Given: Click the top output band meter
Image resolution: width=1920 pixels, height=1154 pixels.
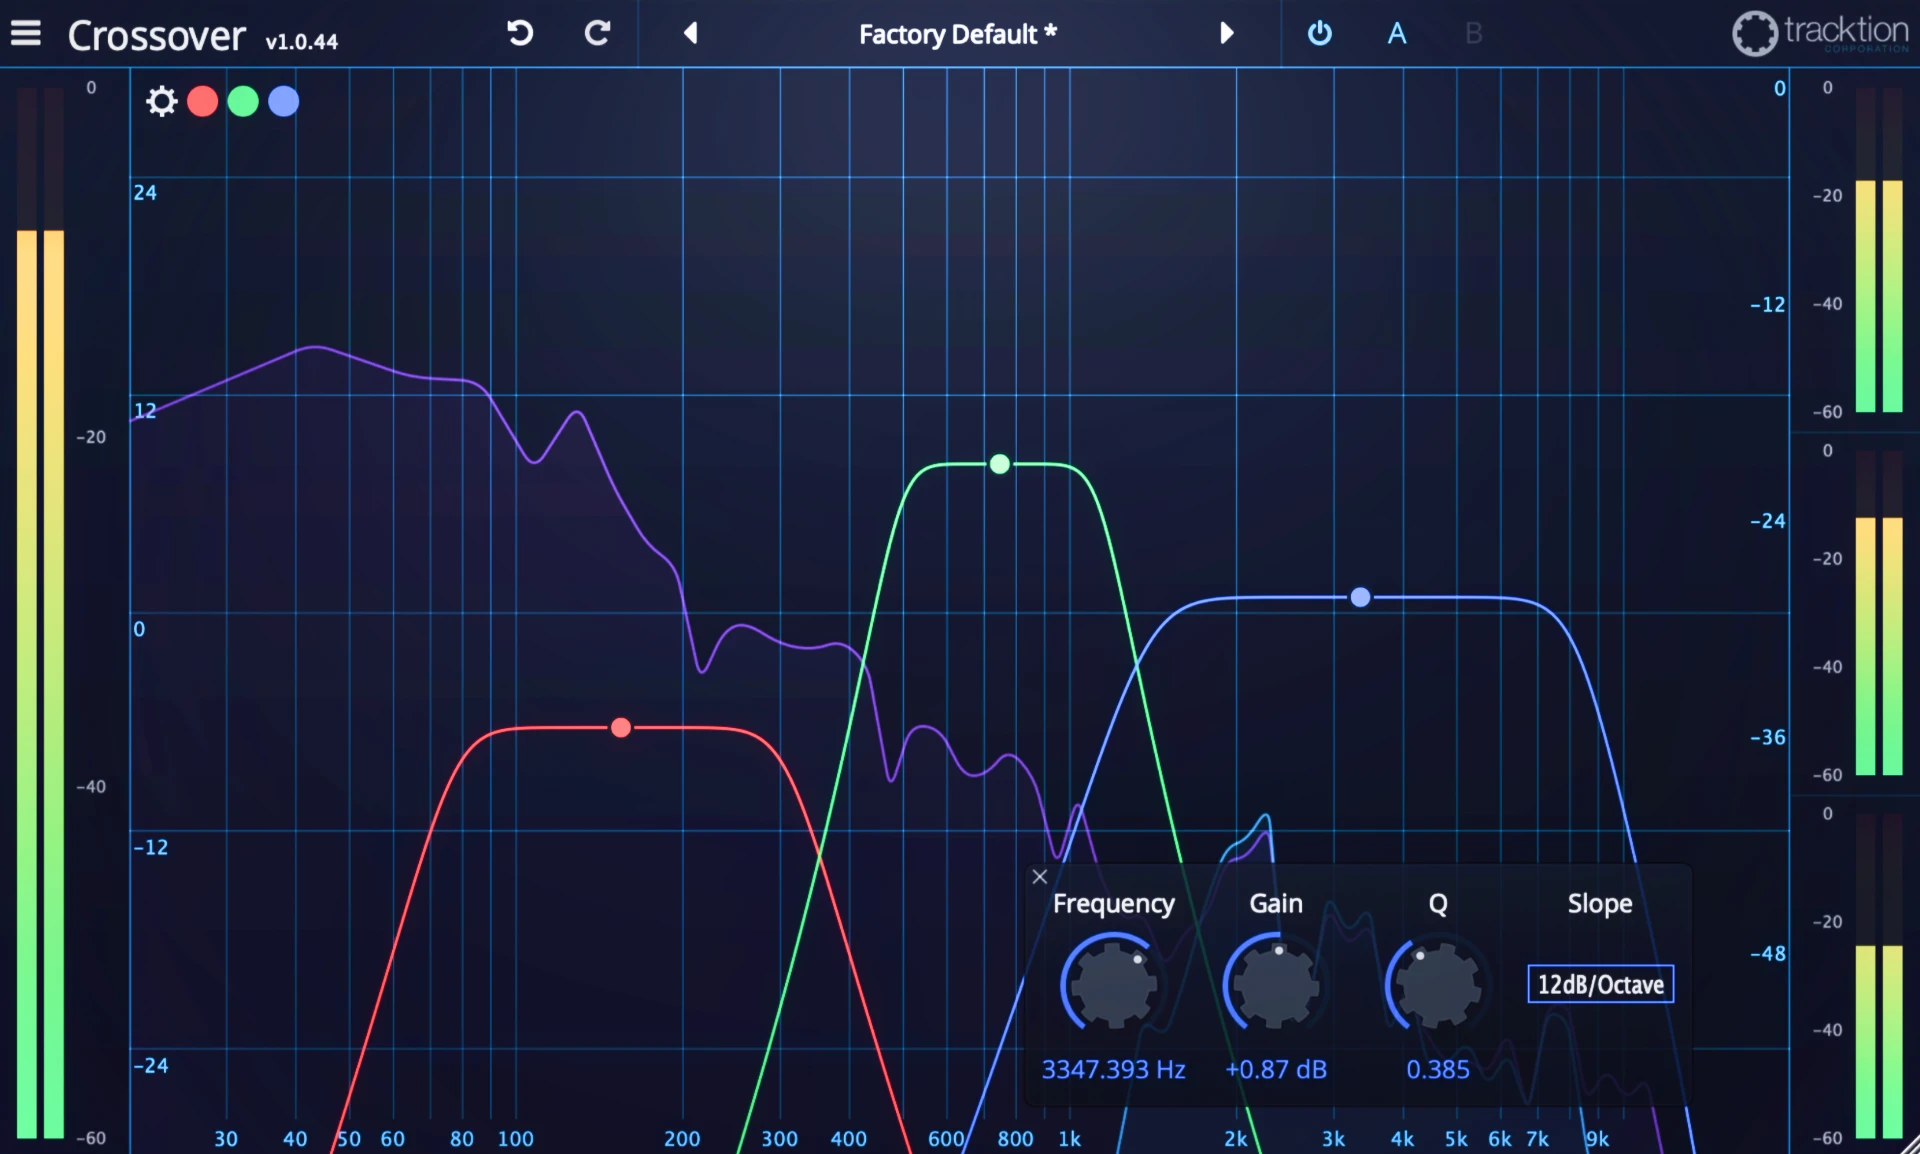Looking at the screenshot, I should (1879, 249).
